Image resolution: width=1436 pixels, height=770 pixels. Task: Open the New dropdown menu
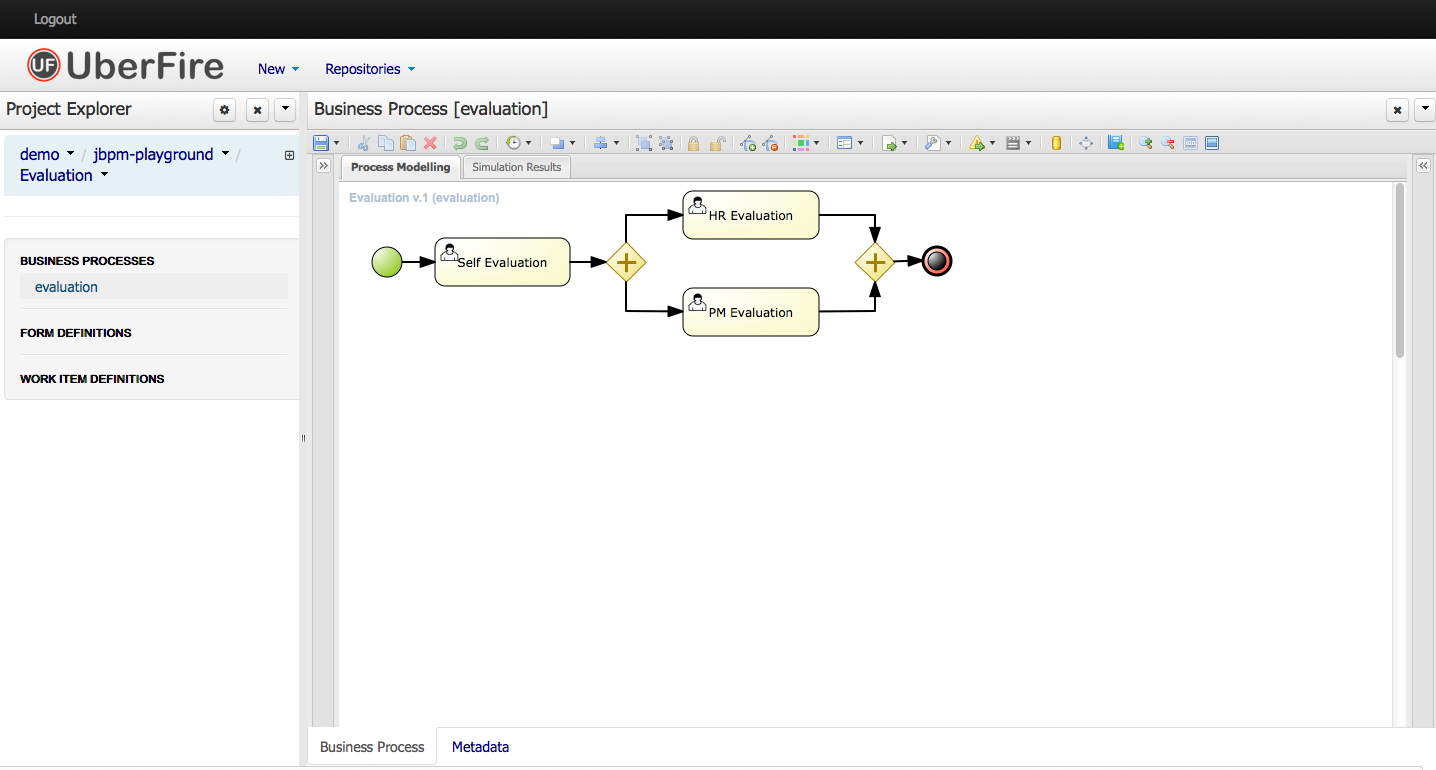(x=278, y=69)
